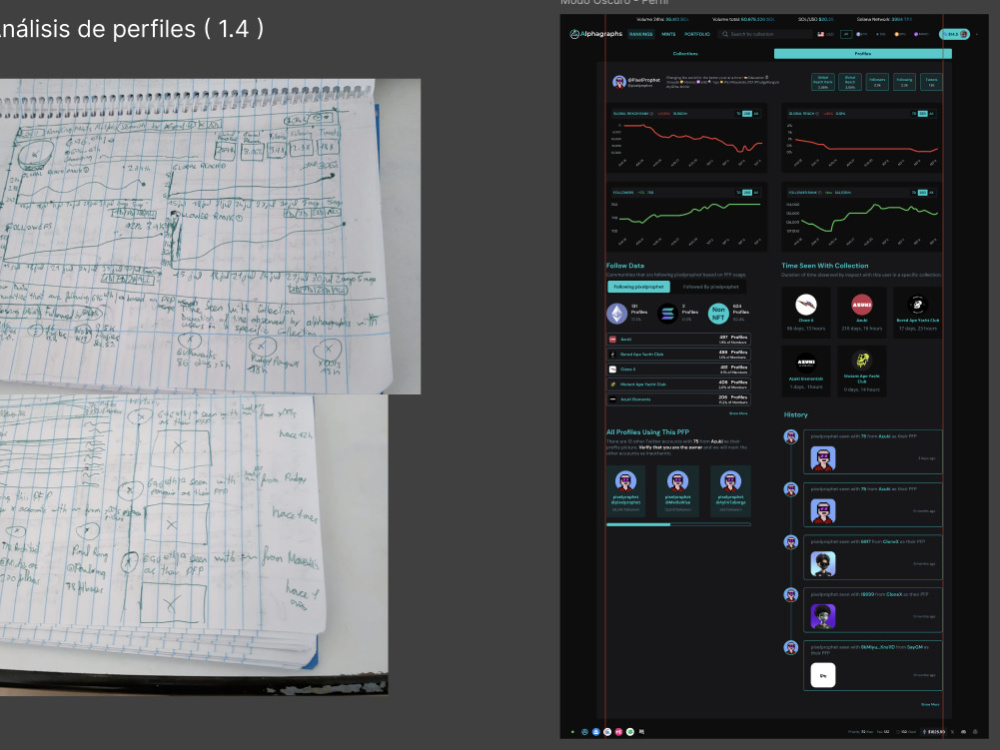Viewport: 1000px width, 750px height.
Task: Select highlighted range toggle on Follower Rank chart
Action: click(922, 192)
